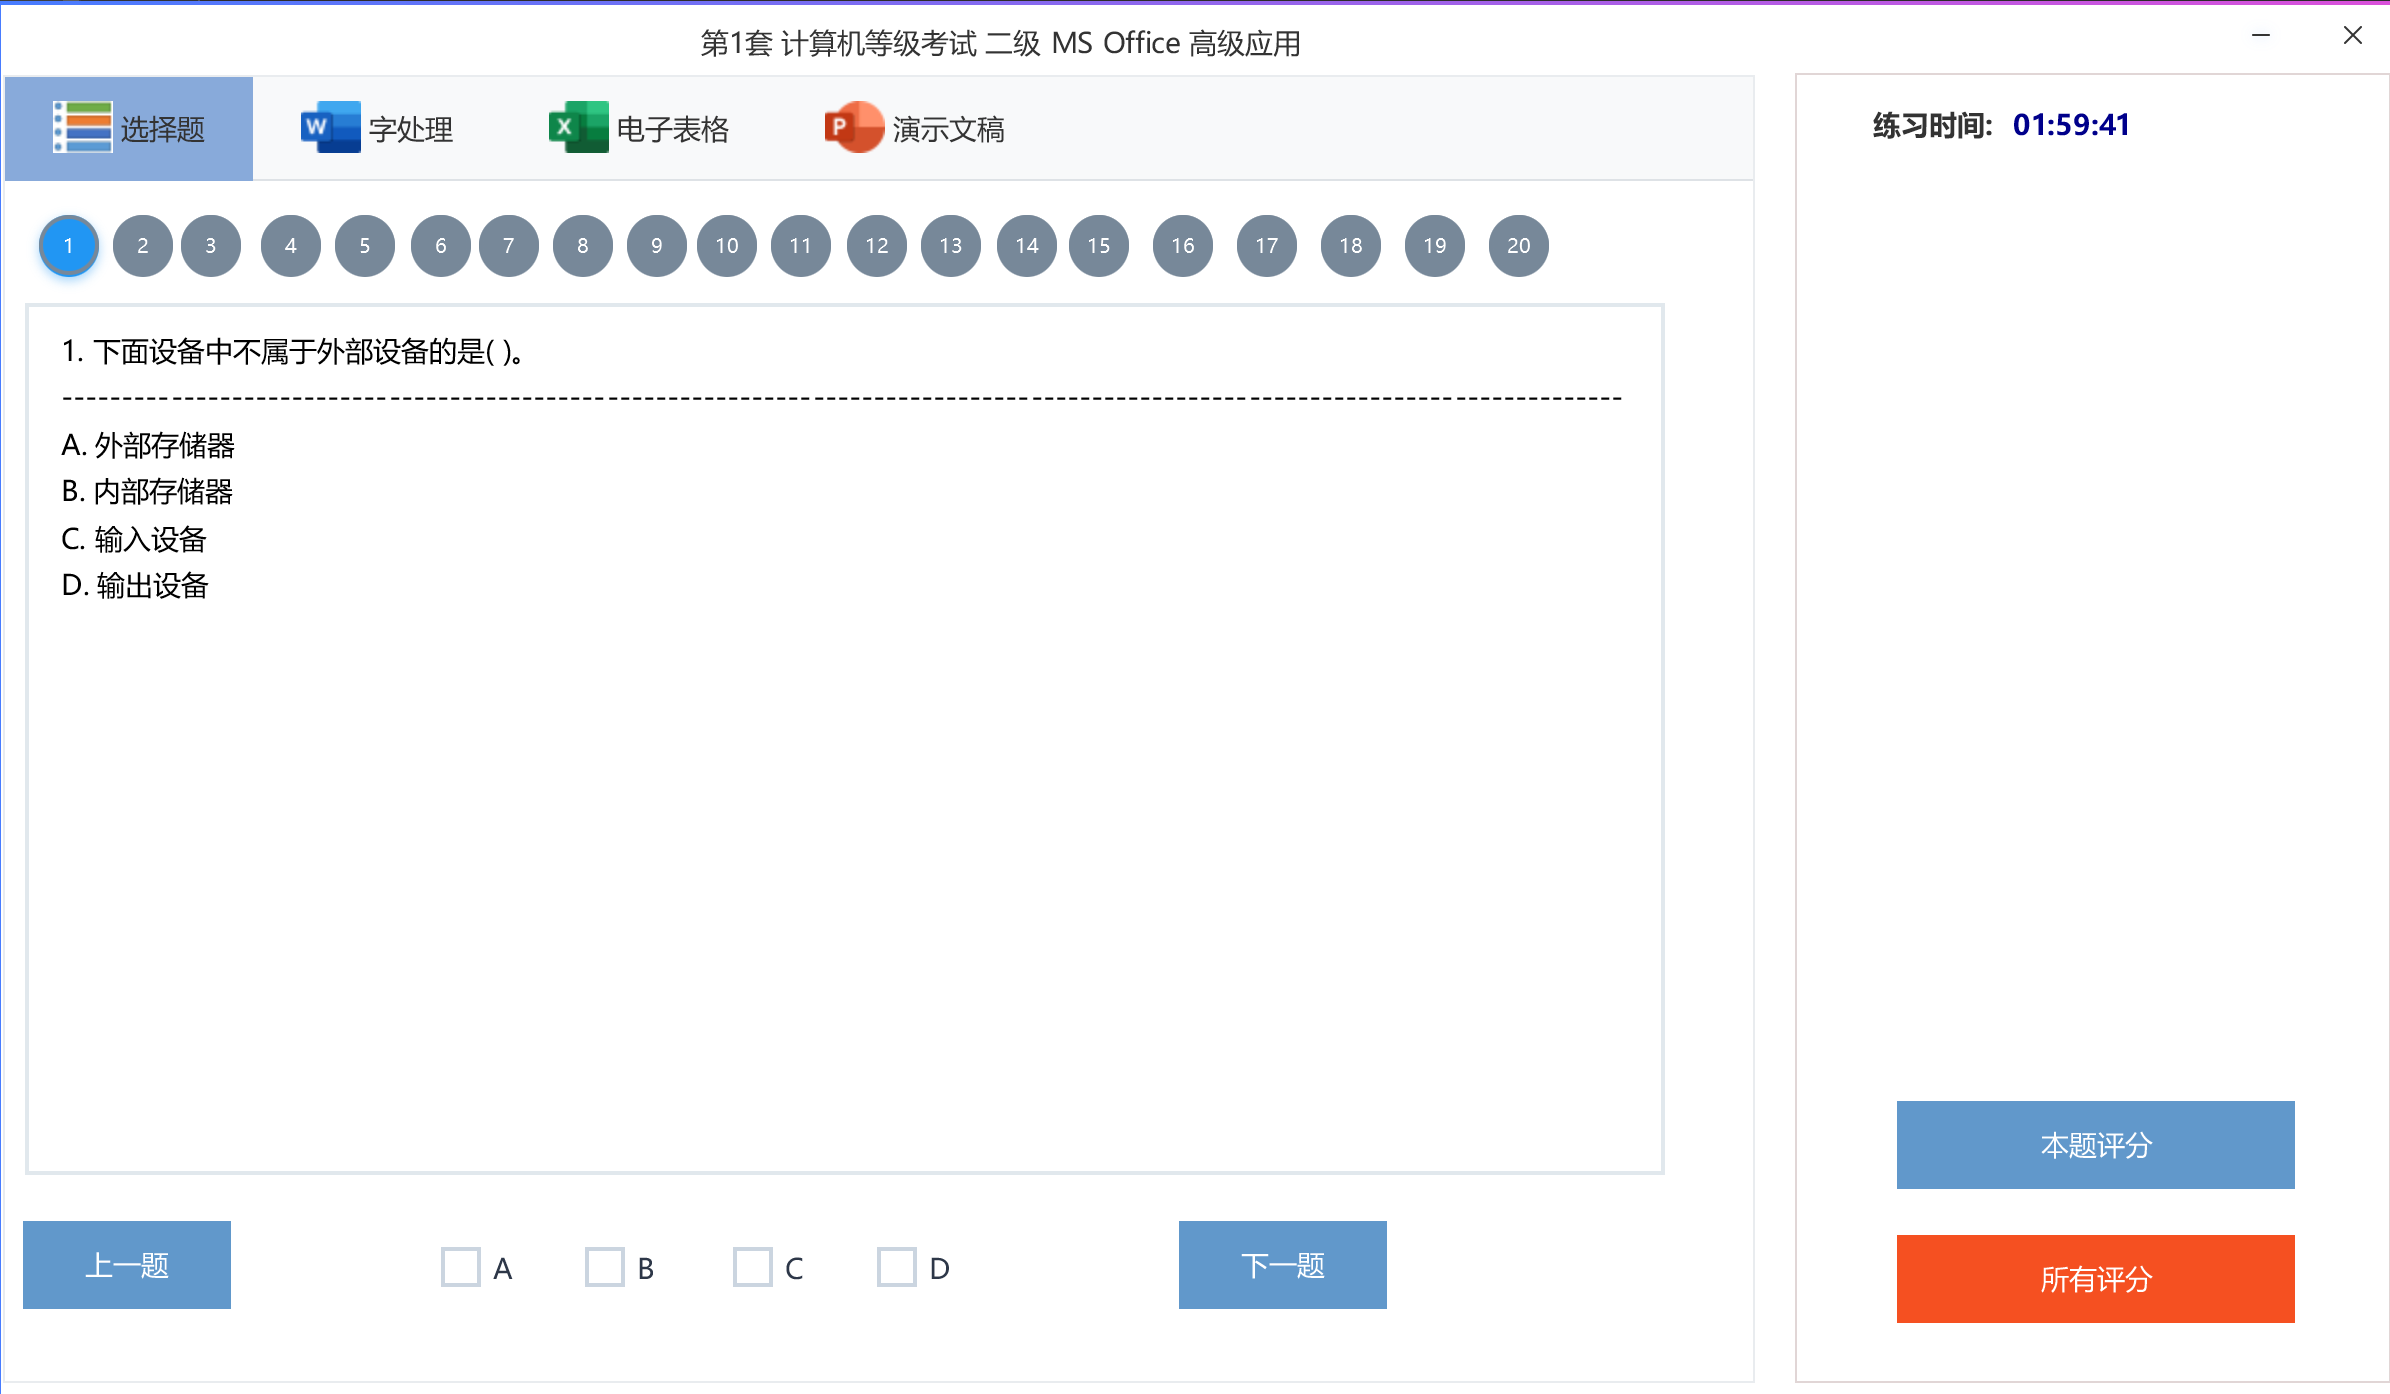Switch to 电子表格 tab
The height and width of the screenshot is (1394, 2390).
pos(671,129)
